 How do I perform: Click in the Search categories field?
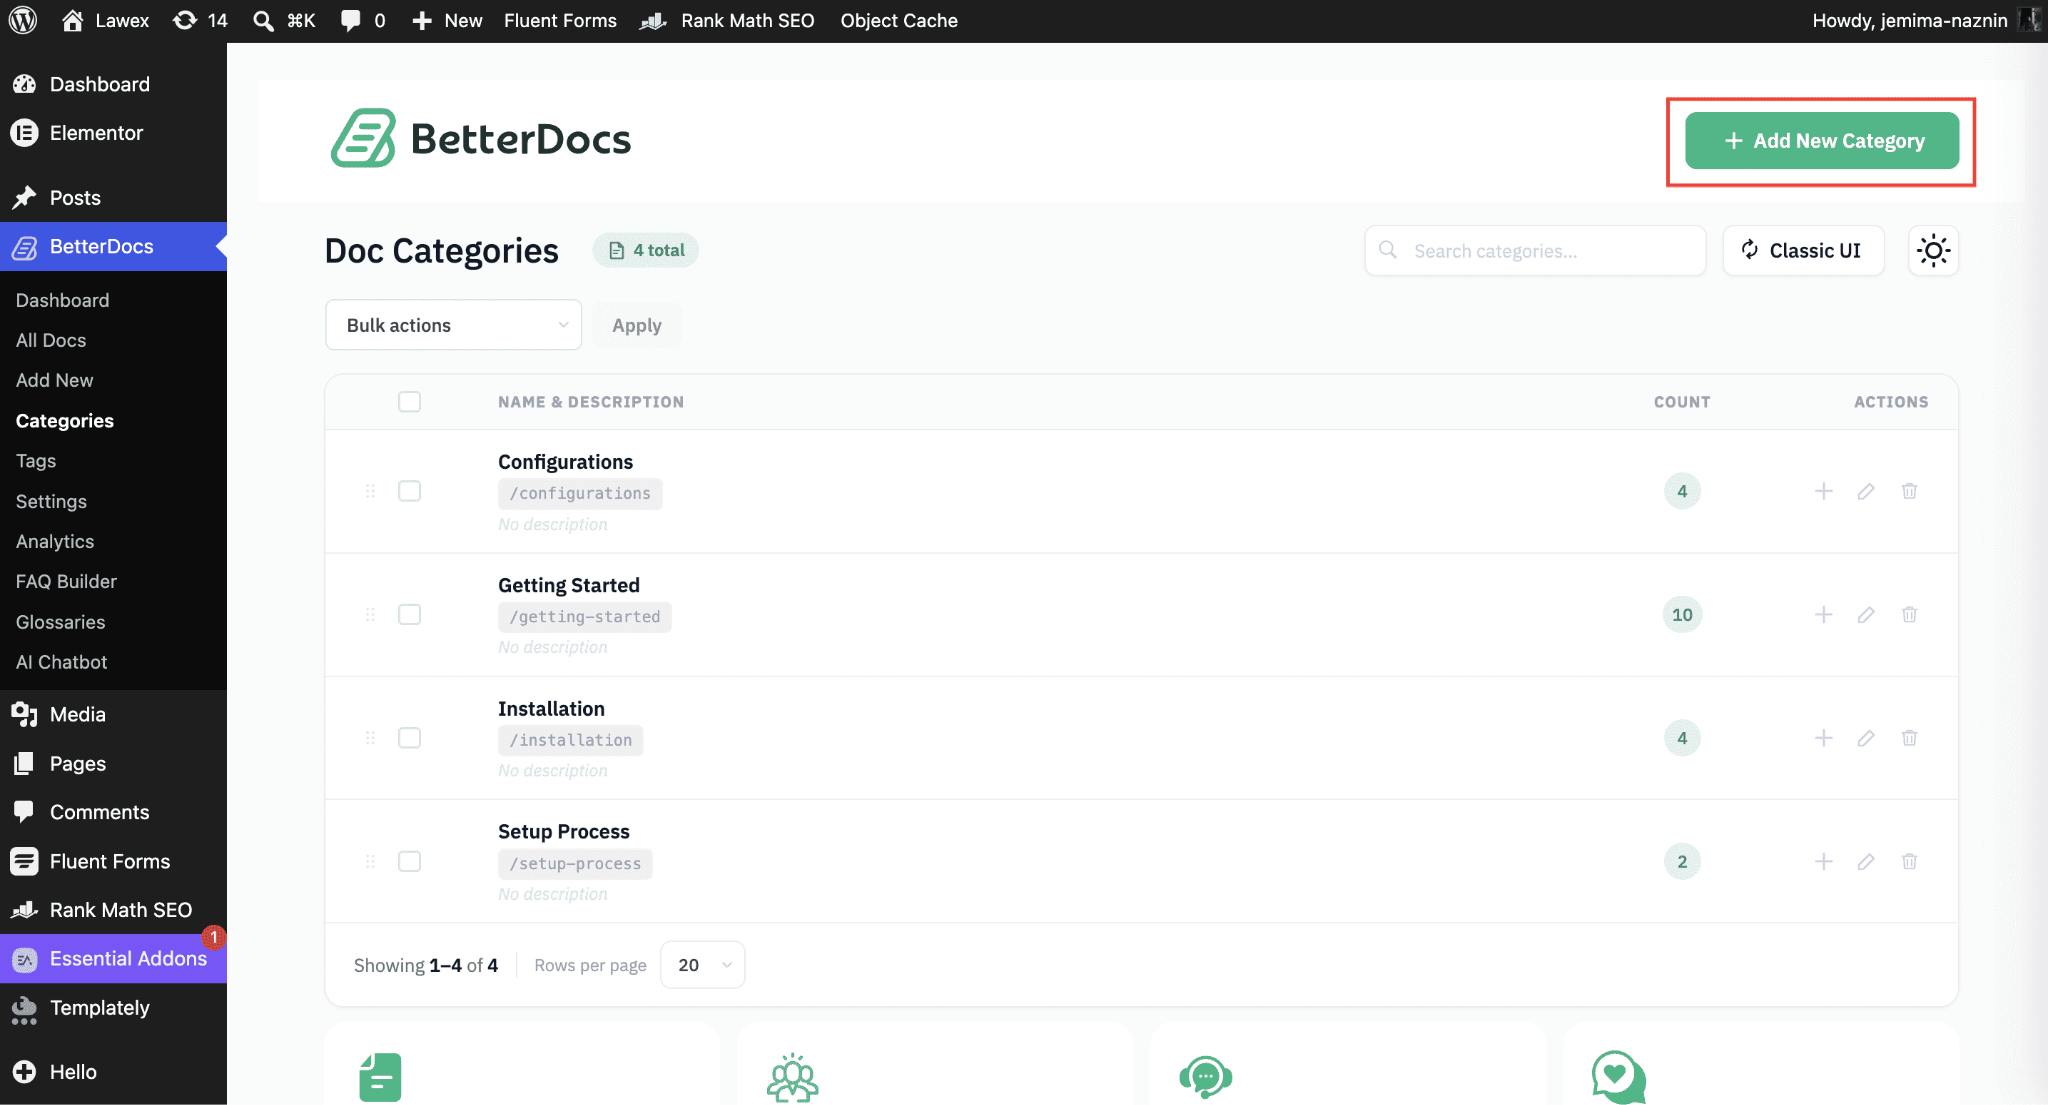pos(1535,250)
